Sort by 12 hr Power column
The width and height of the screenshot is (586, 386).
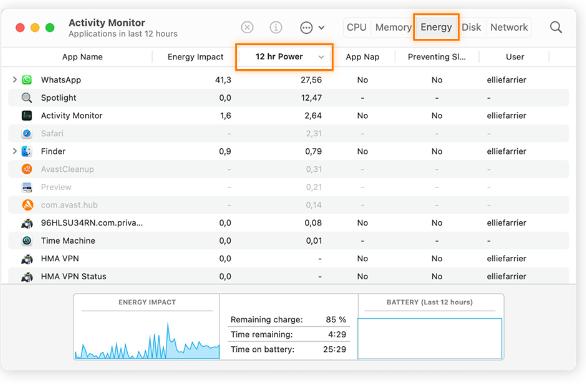pyautogui.click(x=284, y=57)
